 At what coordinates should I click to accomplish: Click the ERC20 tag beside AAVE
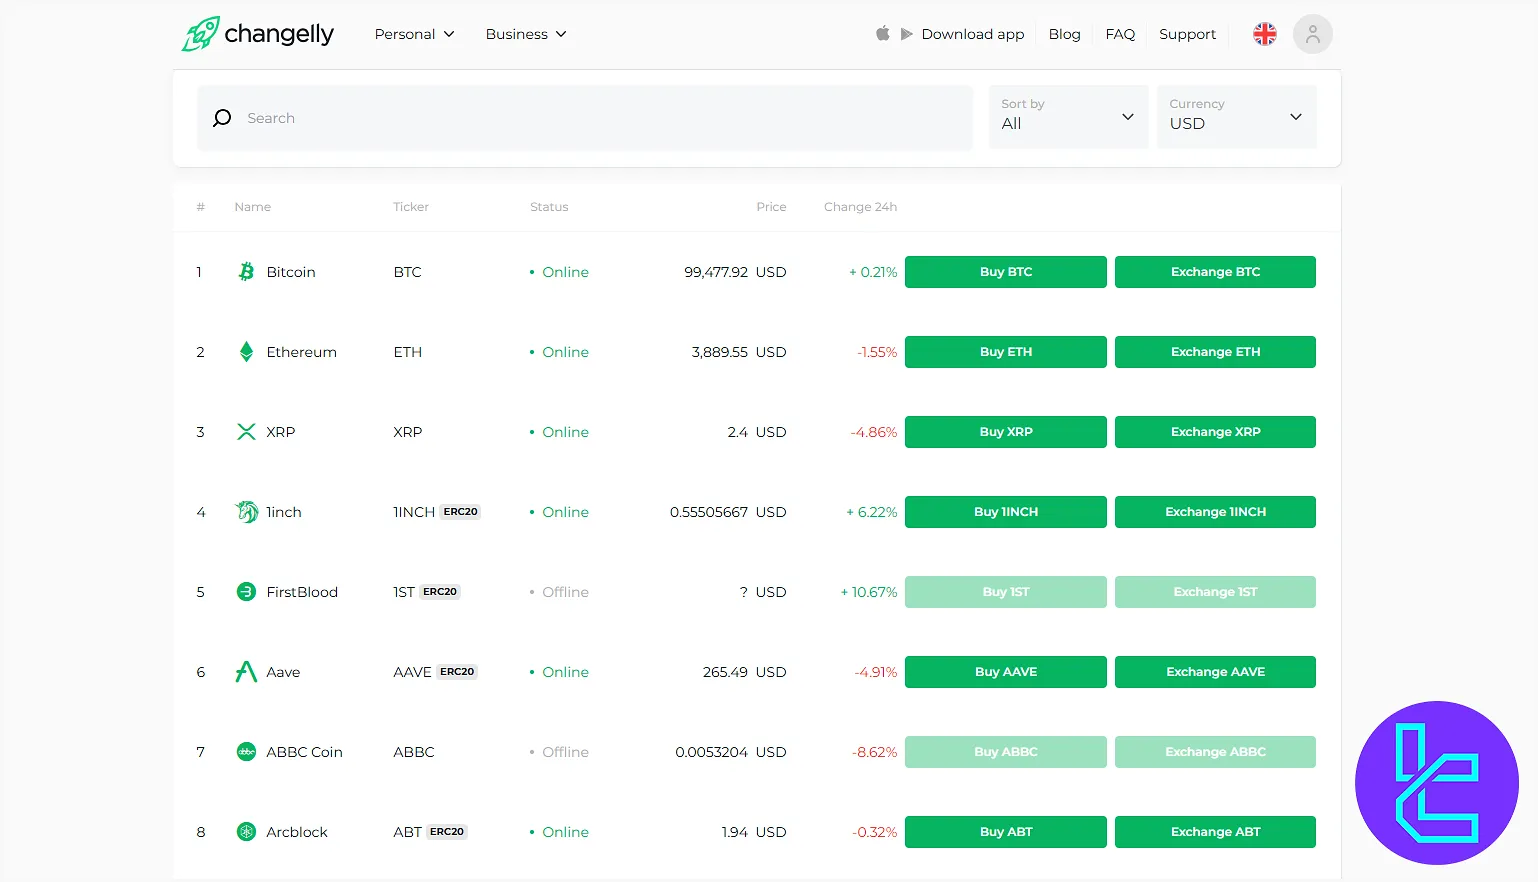[457, 672]
